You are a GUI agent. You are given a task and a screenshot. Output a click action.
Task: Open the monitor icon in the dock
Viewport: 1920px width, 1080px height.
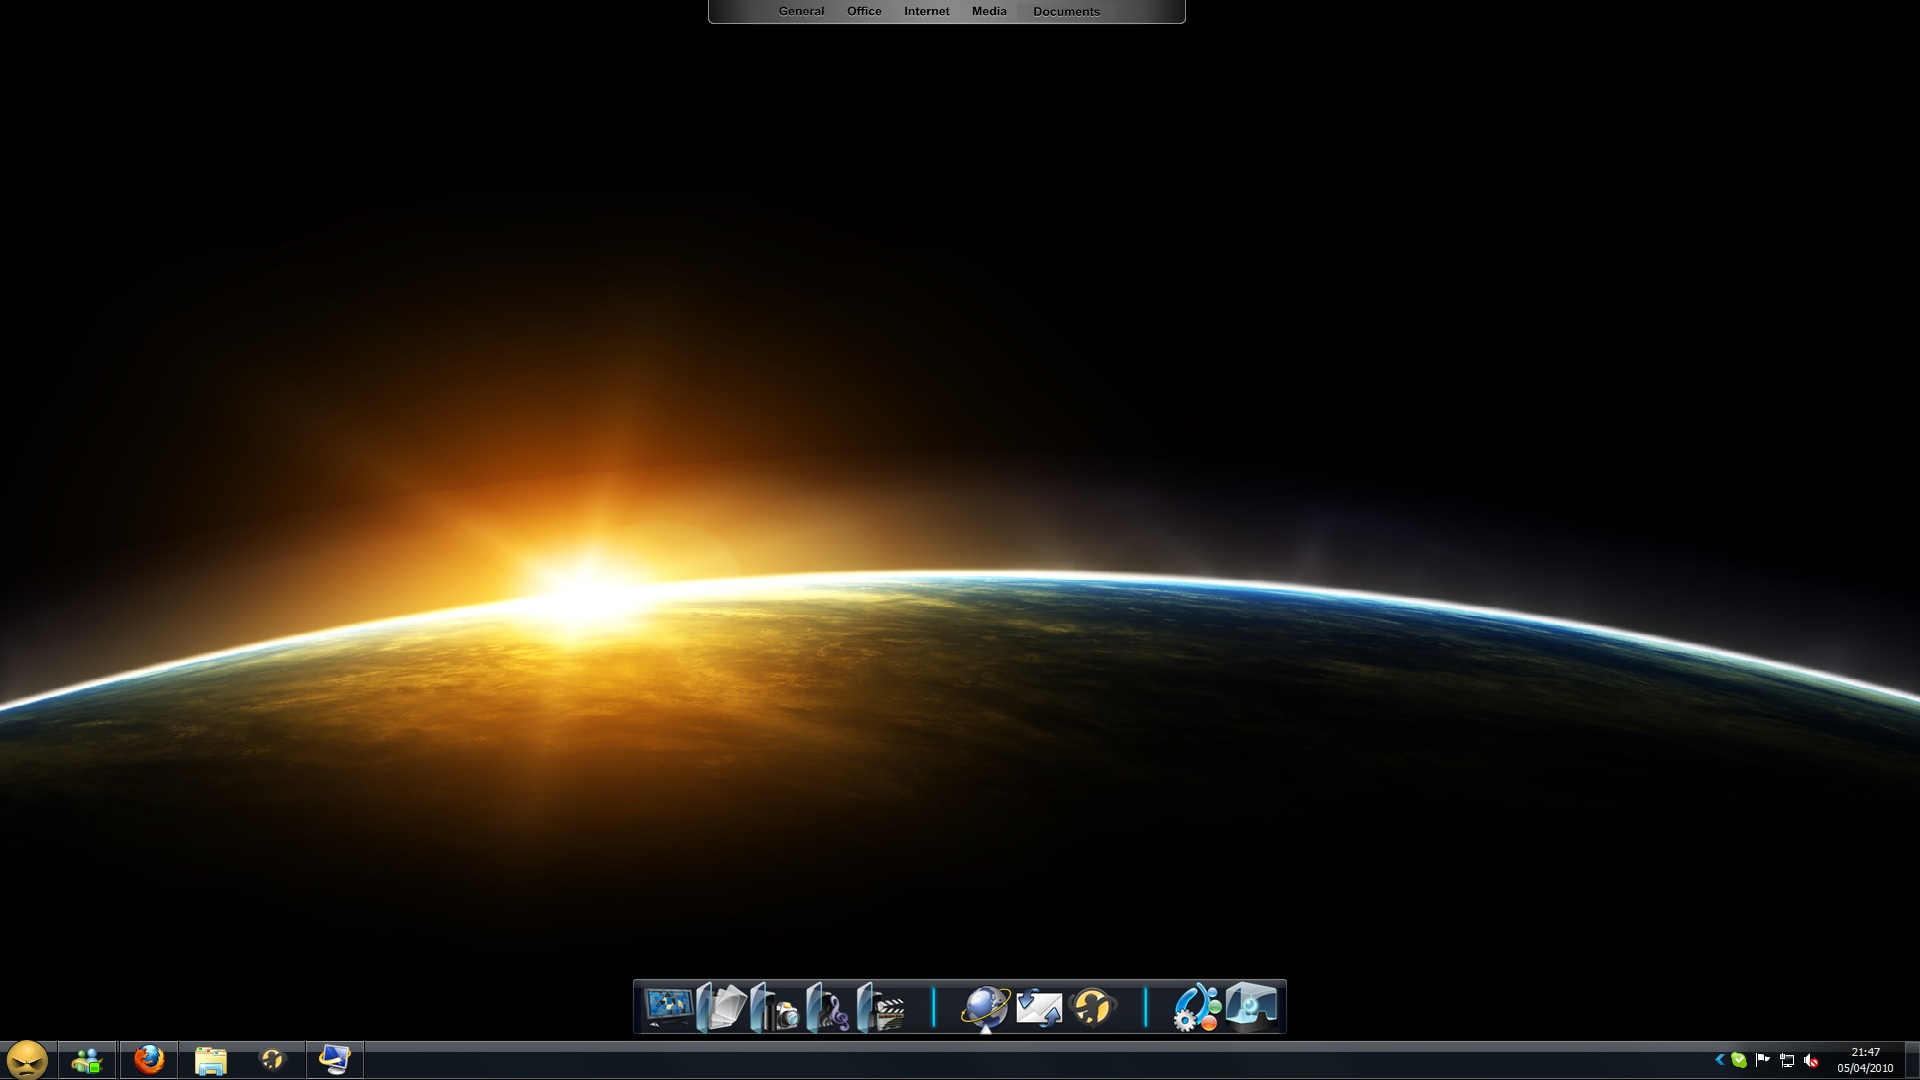pos(668,1007)
